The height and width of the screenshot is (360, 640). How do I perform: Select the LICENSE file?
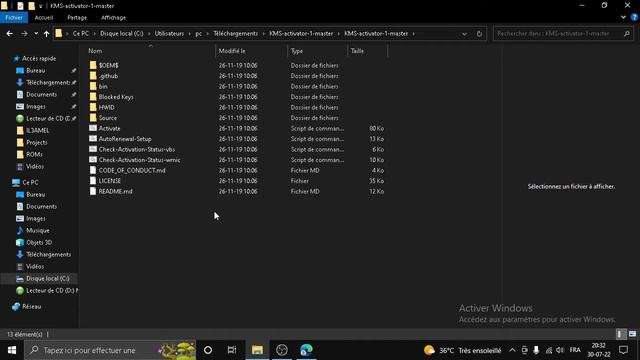[x=110, y=181]
